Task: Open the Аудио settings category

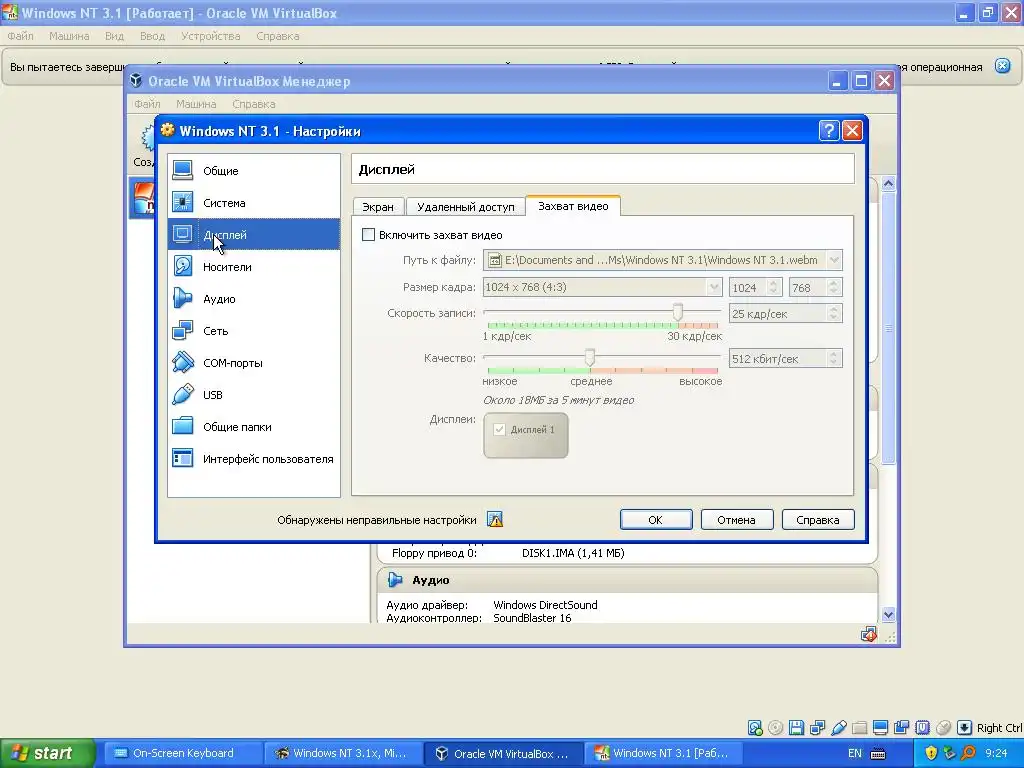Action: point(253,298)
